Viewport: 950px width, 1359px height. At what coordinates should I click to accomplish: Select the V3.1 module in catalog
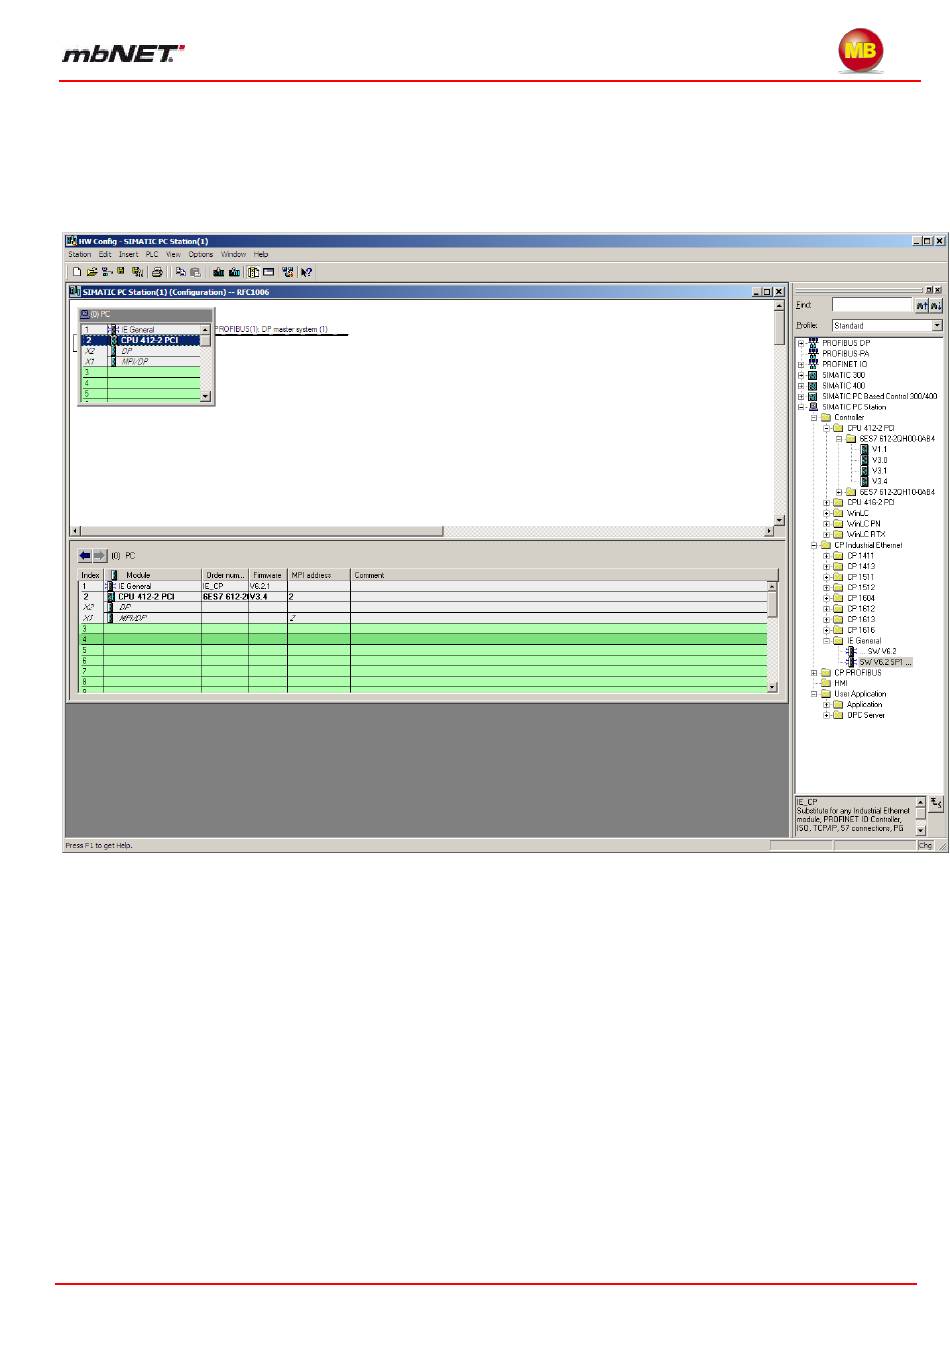click(x=879, y=470)
